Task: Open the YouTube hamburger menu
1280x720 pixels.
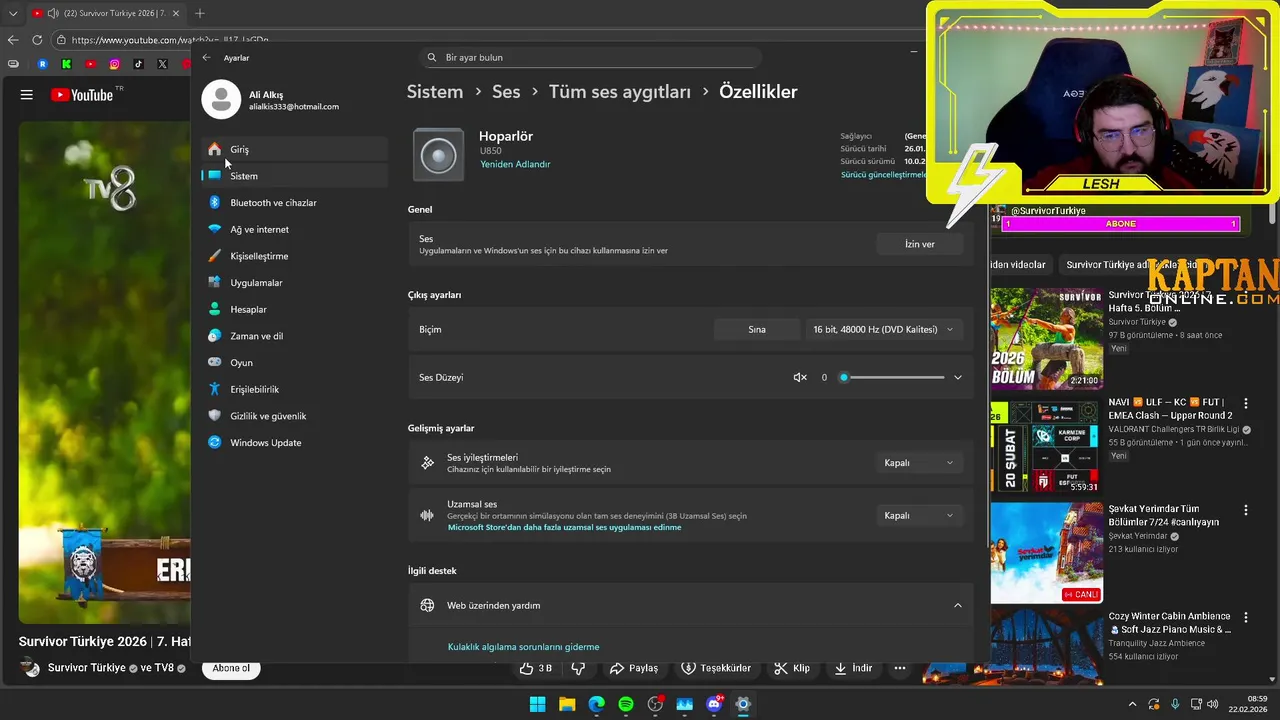Action: [27, 95]
